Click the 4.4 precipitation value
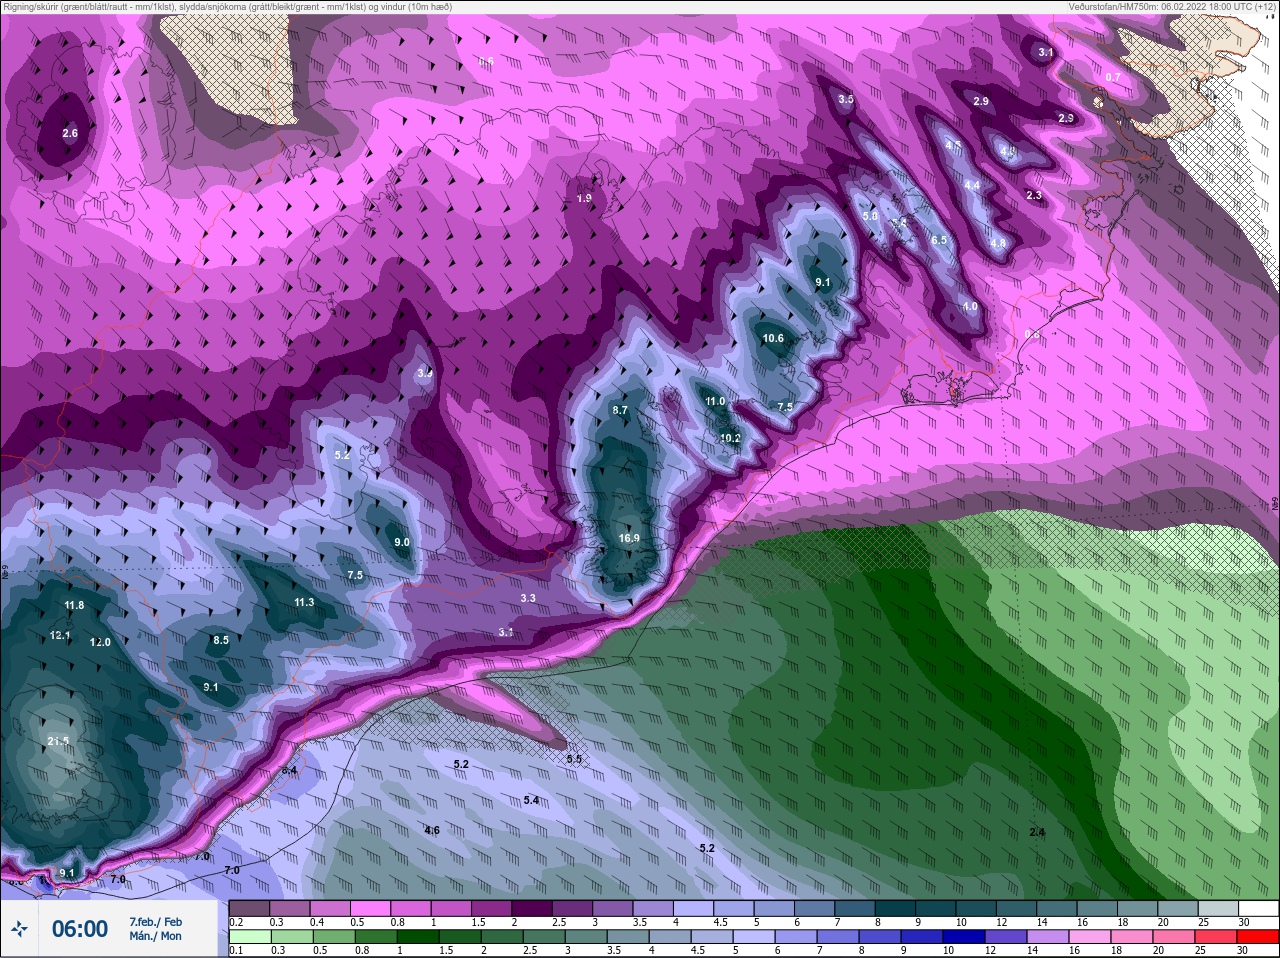 [x=972, y=185]
